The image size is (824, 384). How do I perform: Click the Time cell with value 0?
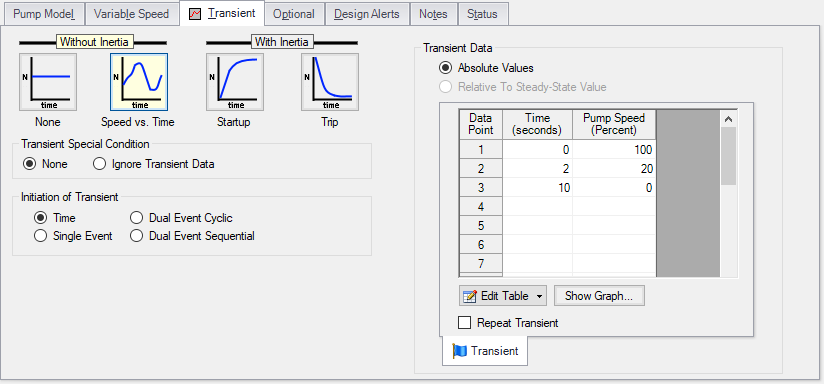pos(537,150)
